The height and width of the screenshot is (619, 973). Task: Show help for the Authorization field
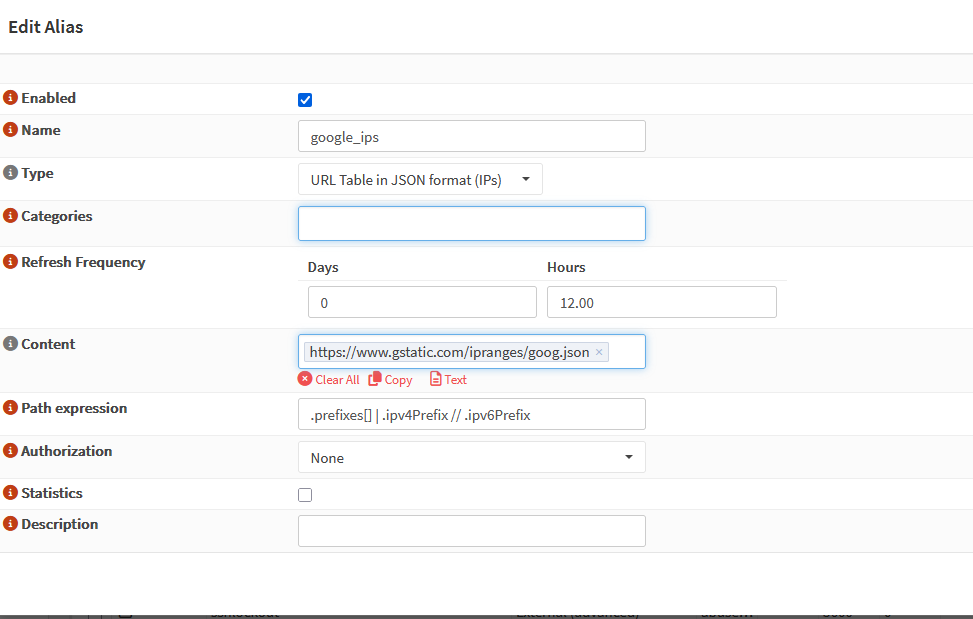point(11,451)
